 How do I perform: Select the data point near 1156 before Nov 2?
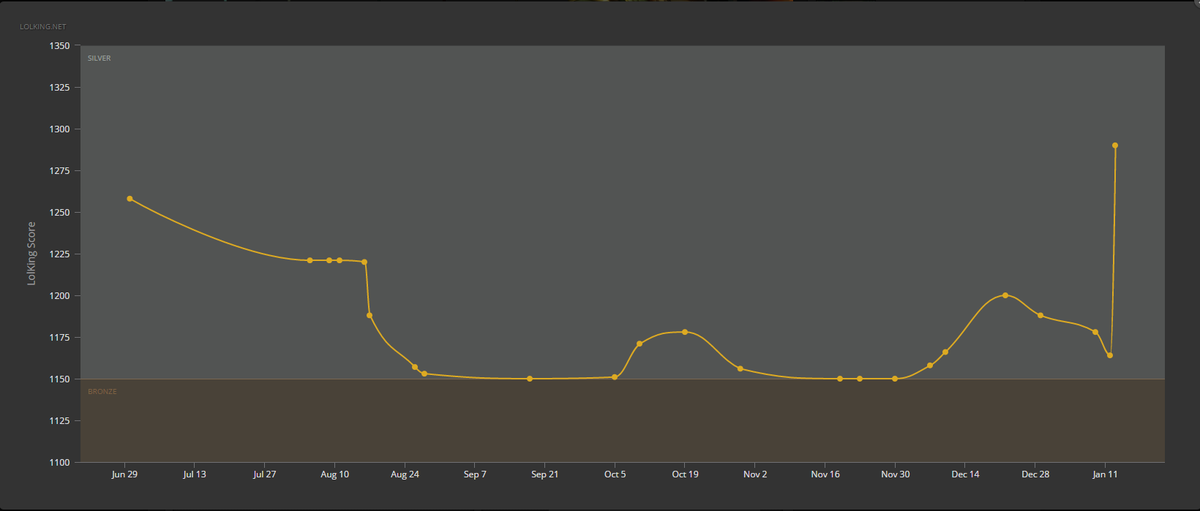740,369
